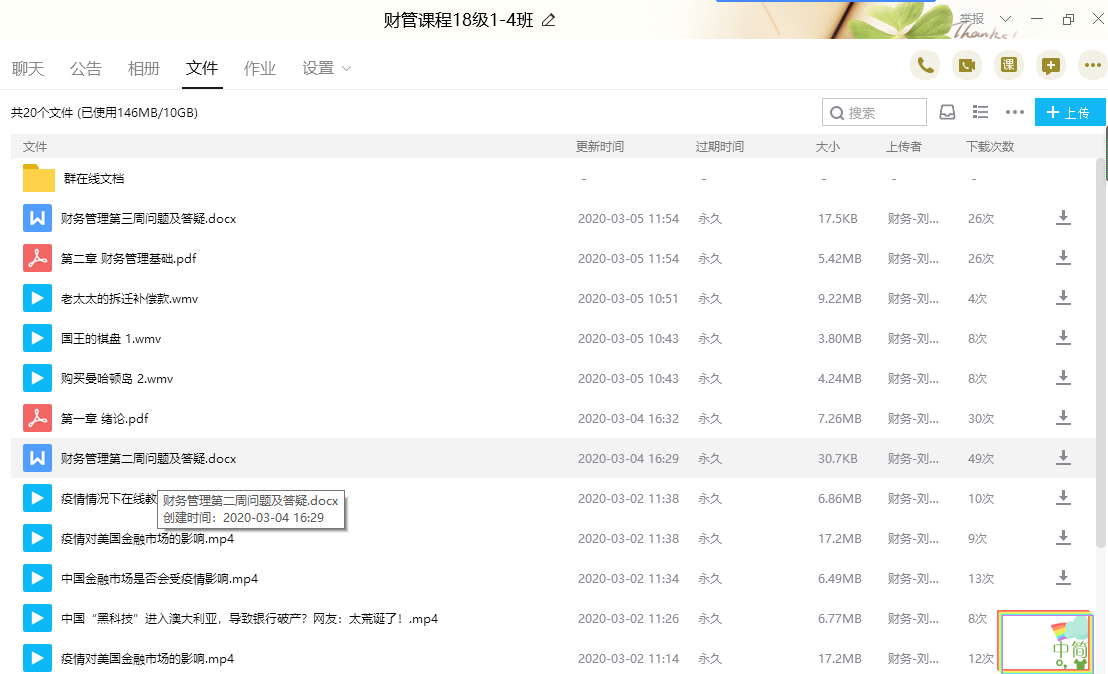The image size is (1108, 674).
Task: Switch to the 聊天 tab
Action: click(28, 69)
